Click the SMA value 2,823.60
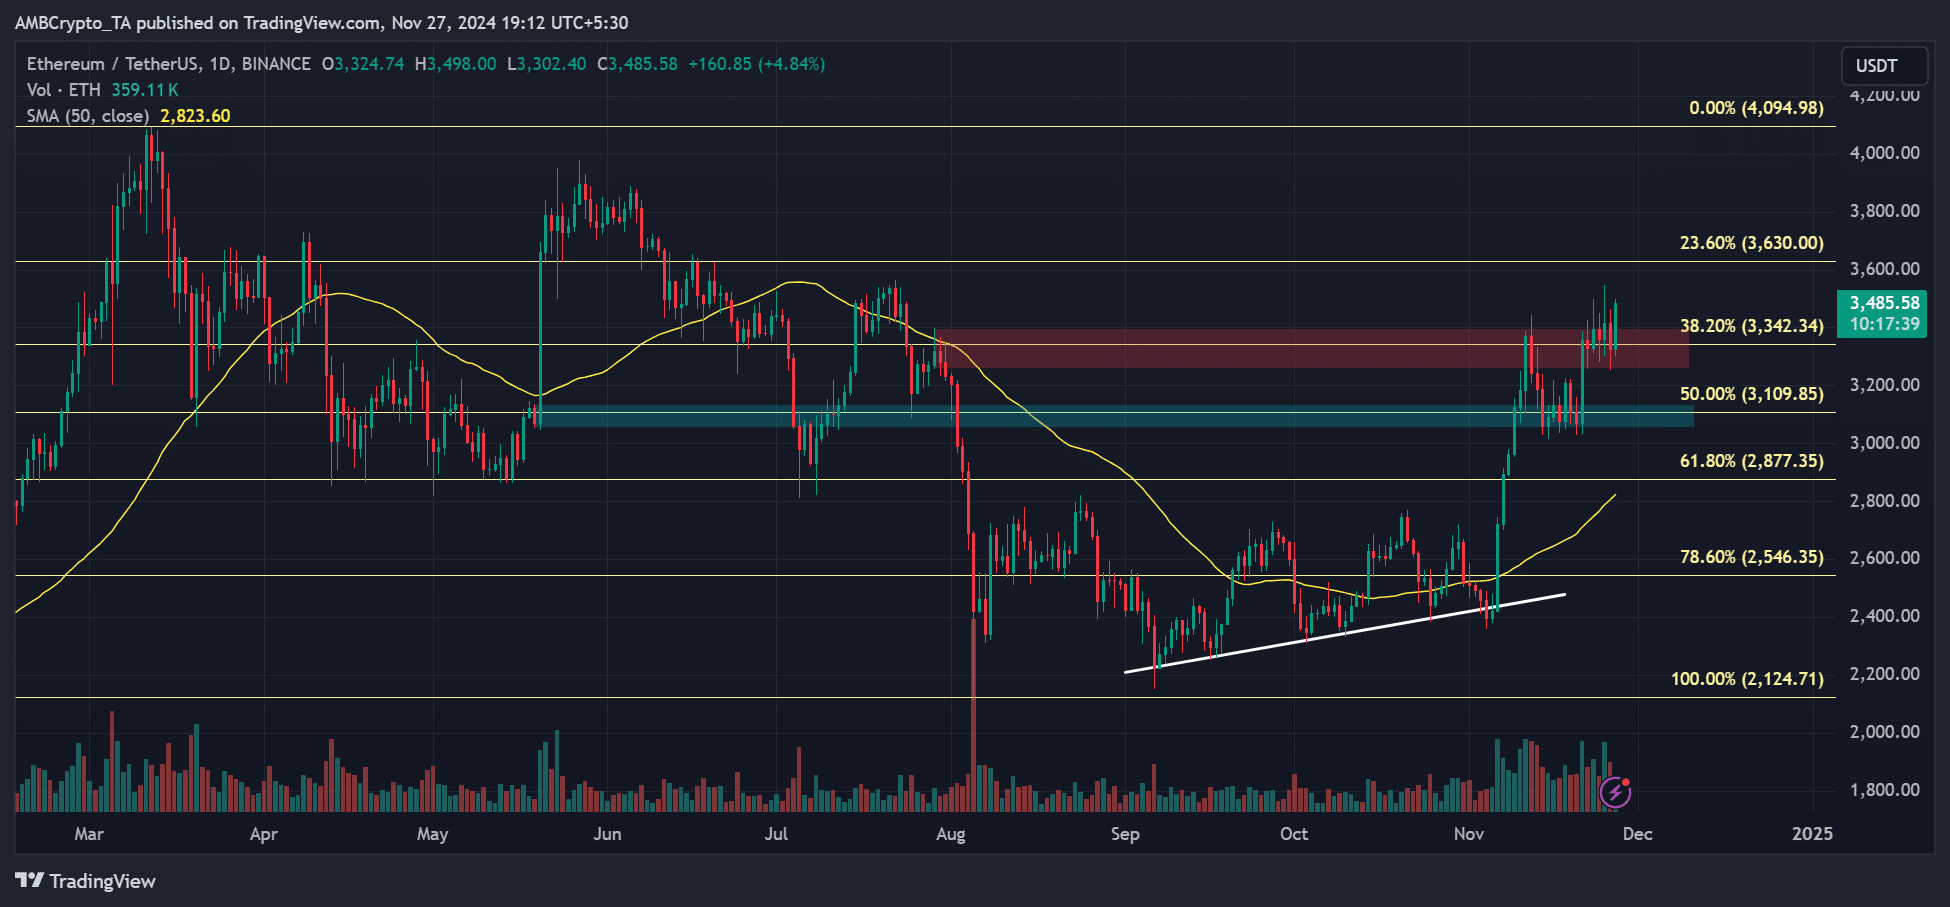 tap(195, 116)
